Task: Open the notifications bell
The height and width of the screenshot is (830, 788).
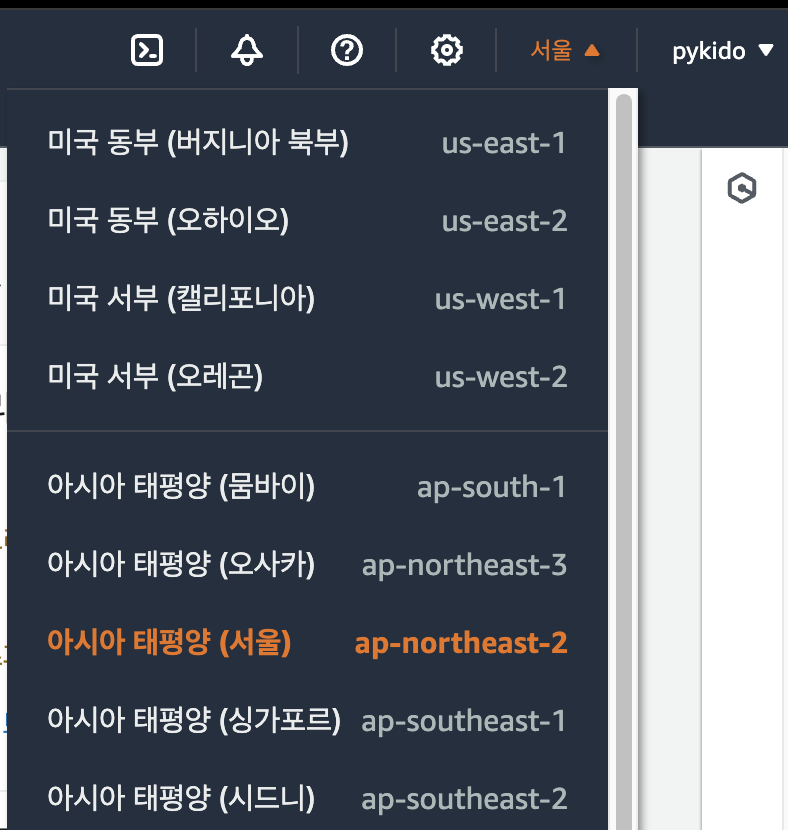Action: (x=247, y=50)
